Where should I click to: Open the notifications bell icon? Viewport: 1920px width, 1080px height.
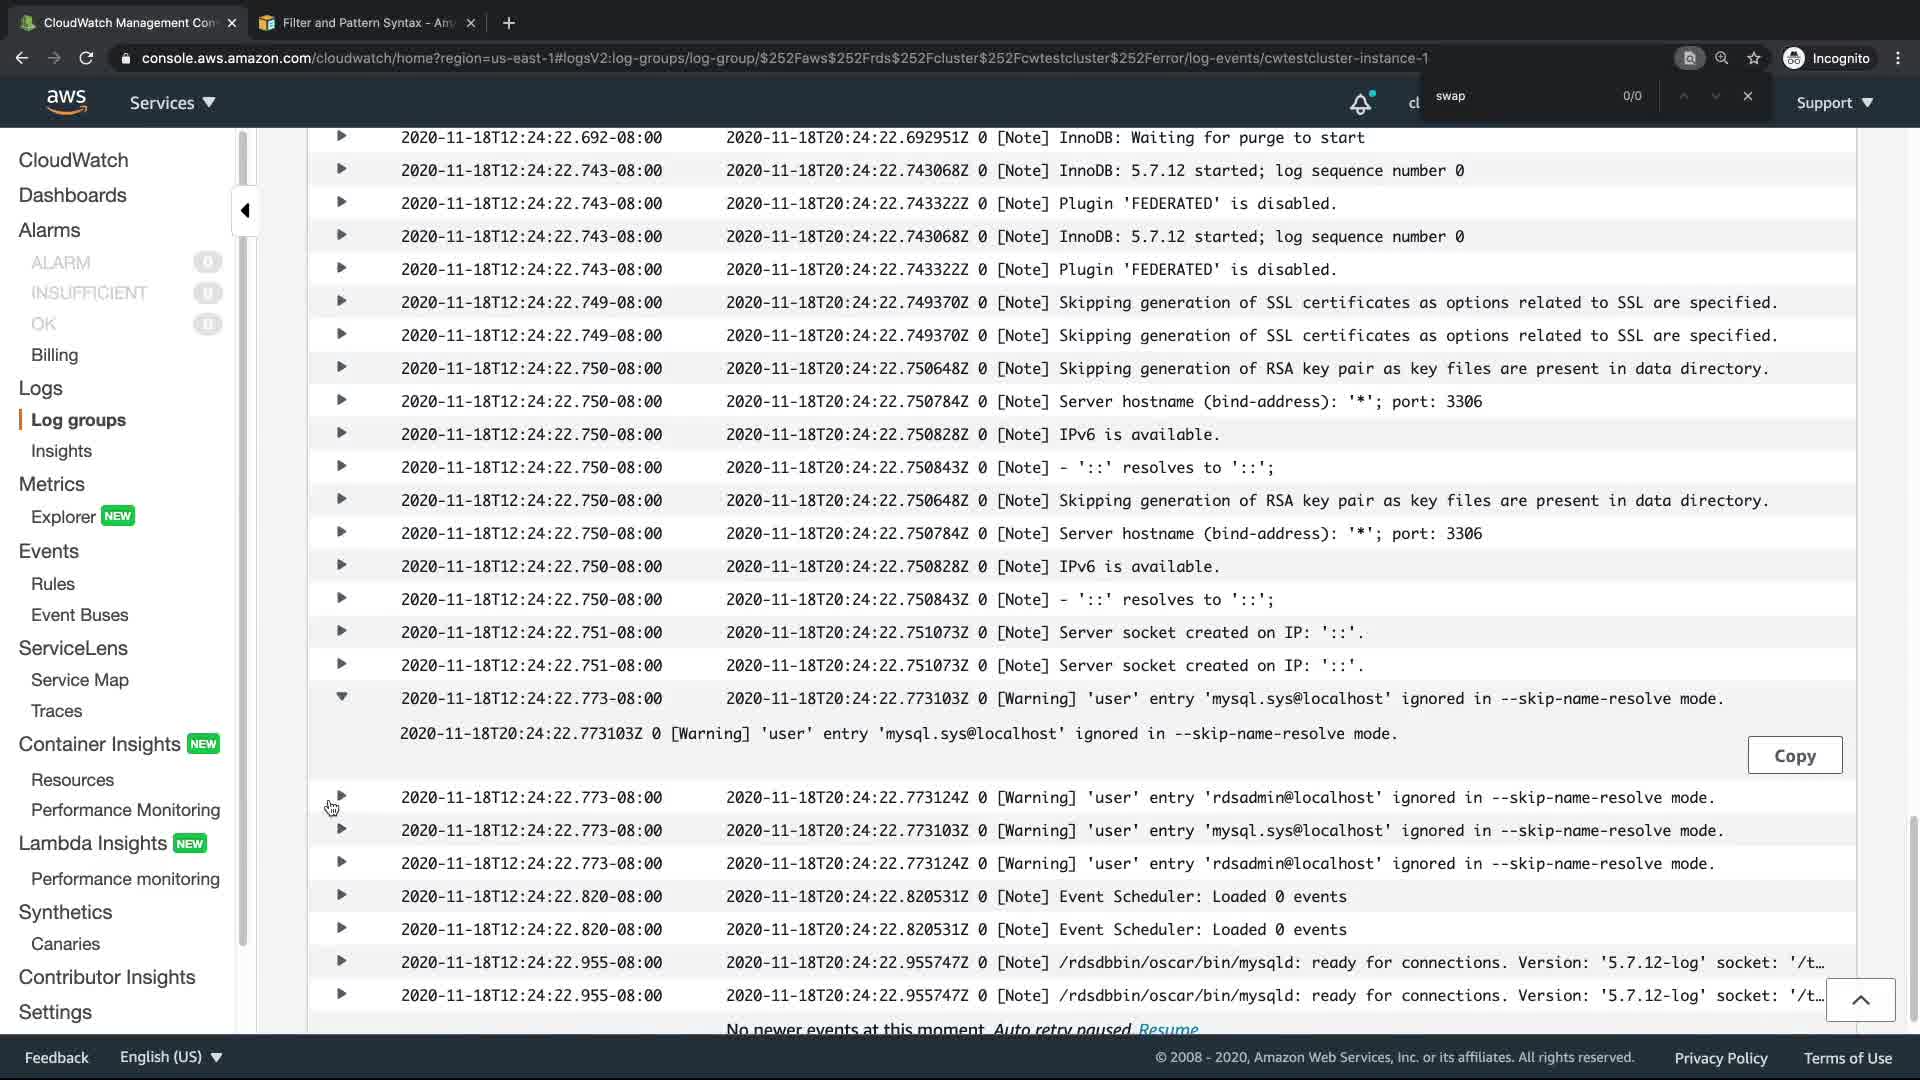(1360, 102)
